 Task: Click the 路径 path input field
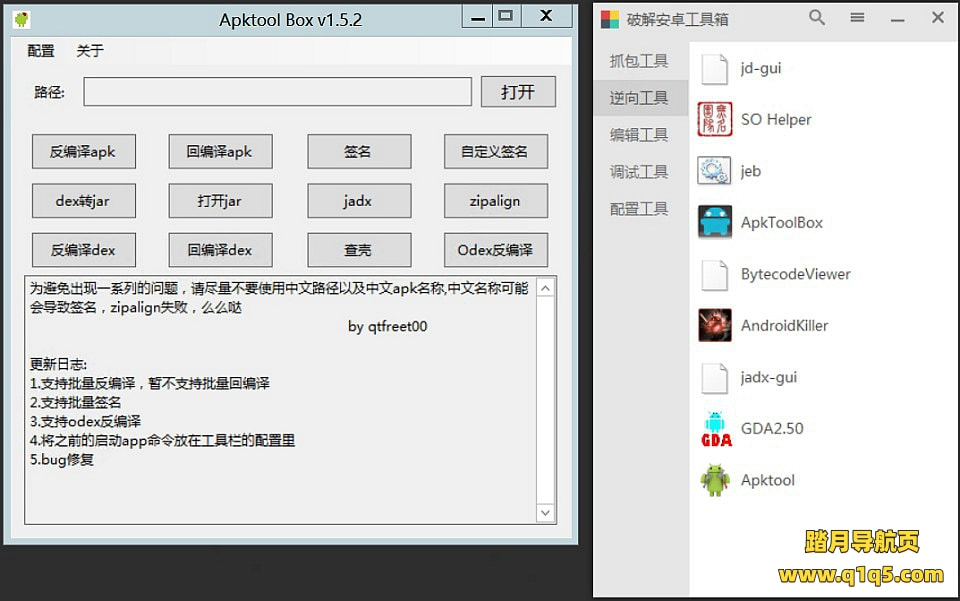coord(277,92)
